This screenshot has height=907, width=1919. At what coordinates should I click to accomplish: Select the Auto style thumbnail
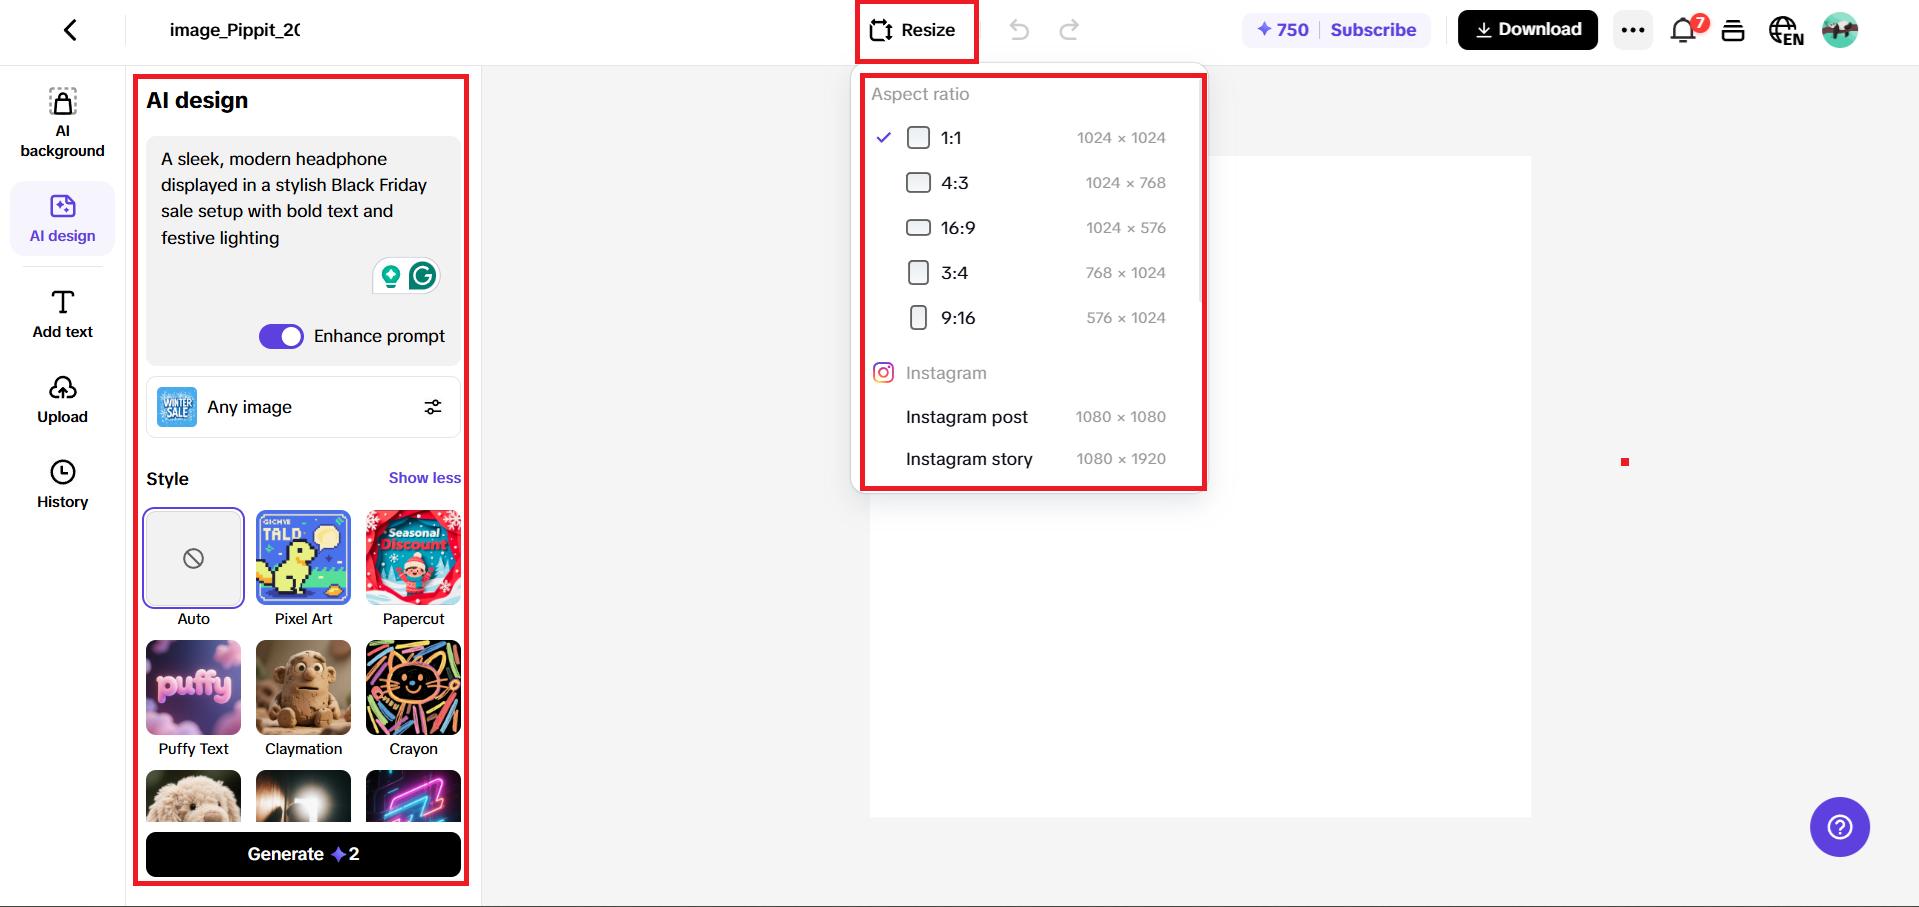[x=193, y=558]
